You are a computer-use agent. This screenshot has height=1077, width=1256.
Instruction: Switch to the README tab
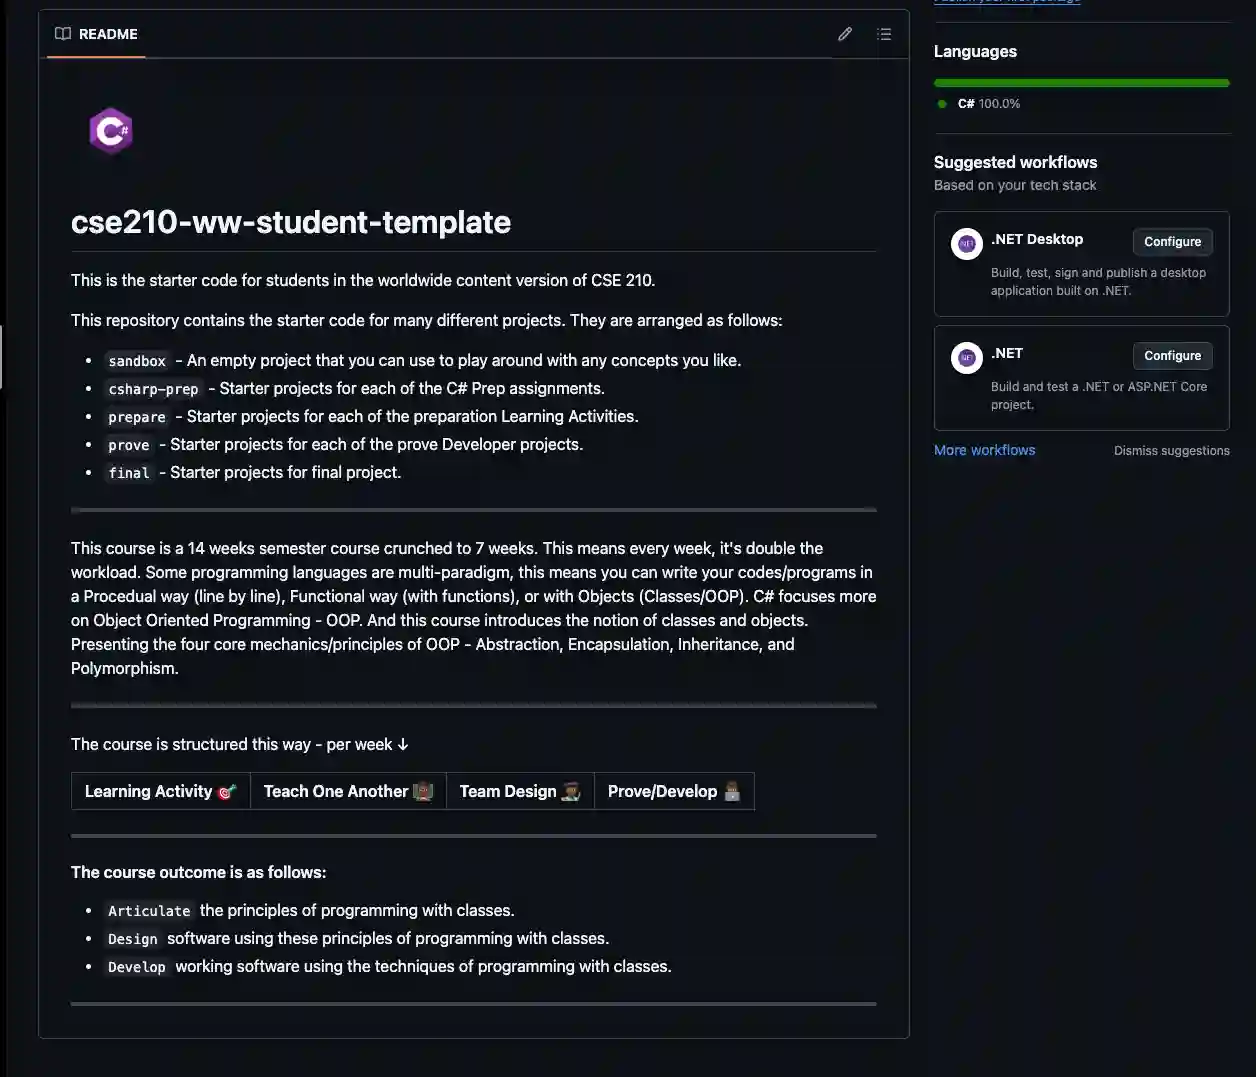(x=95, y=33)
